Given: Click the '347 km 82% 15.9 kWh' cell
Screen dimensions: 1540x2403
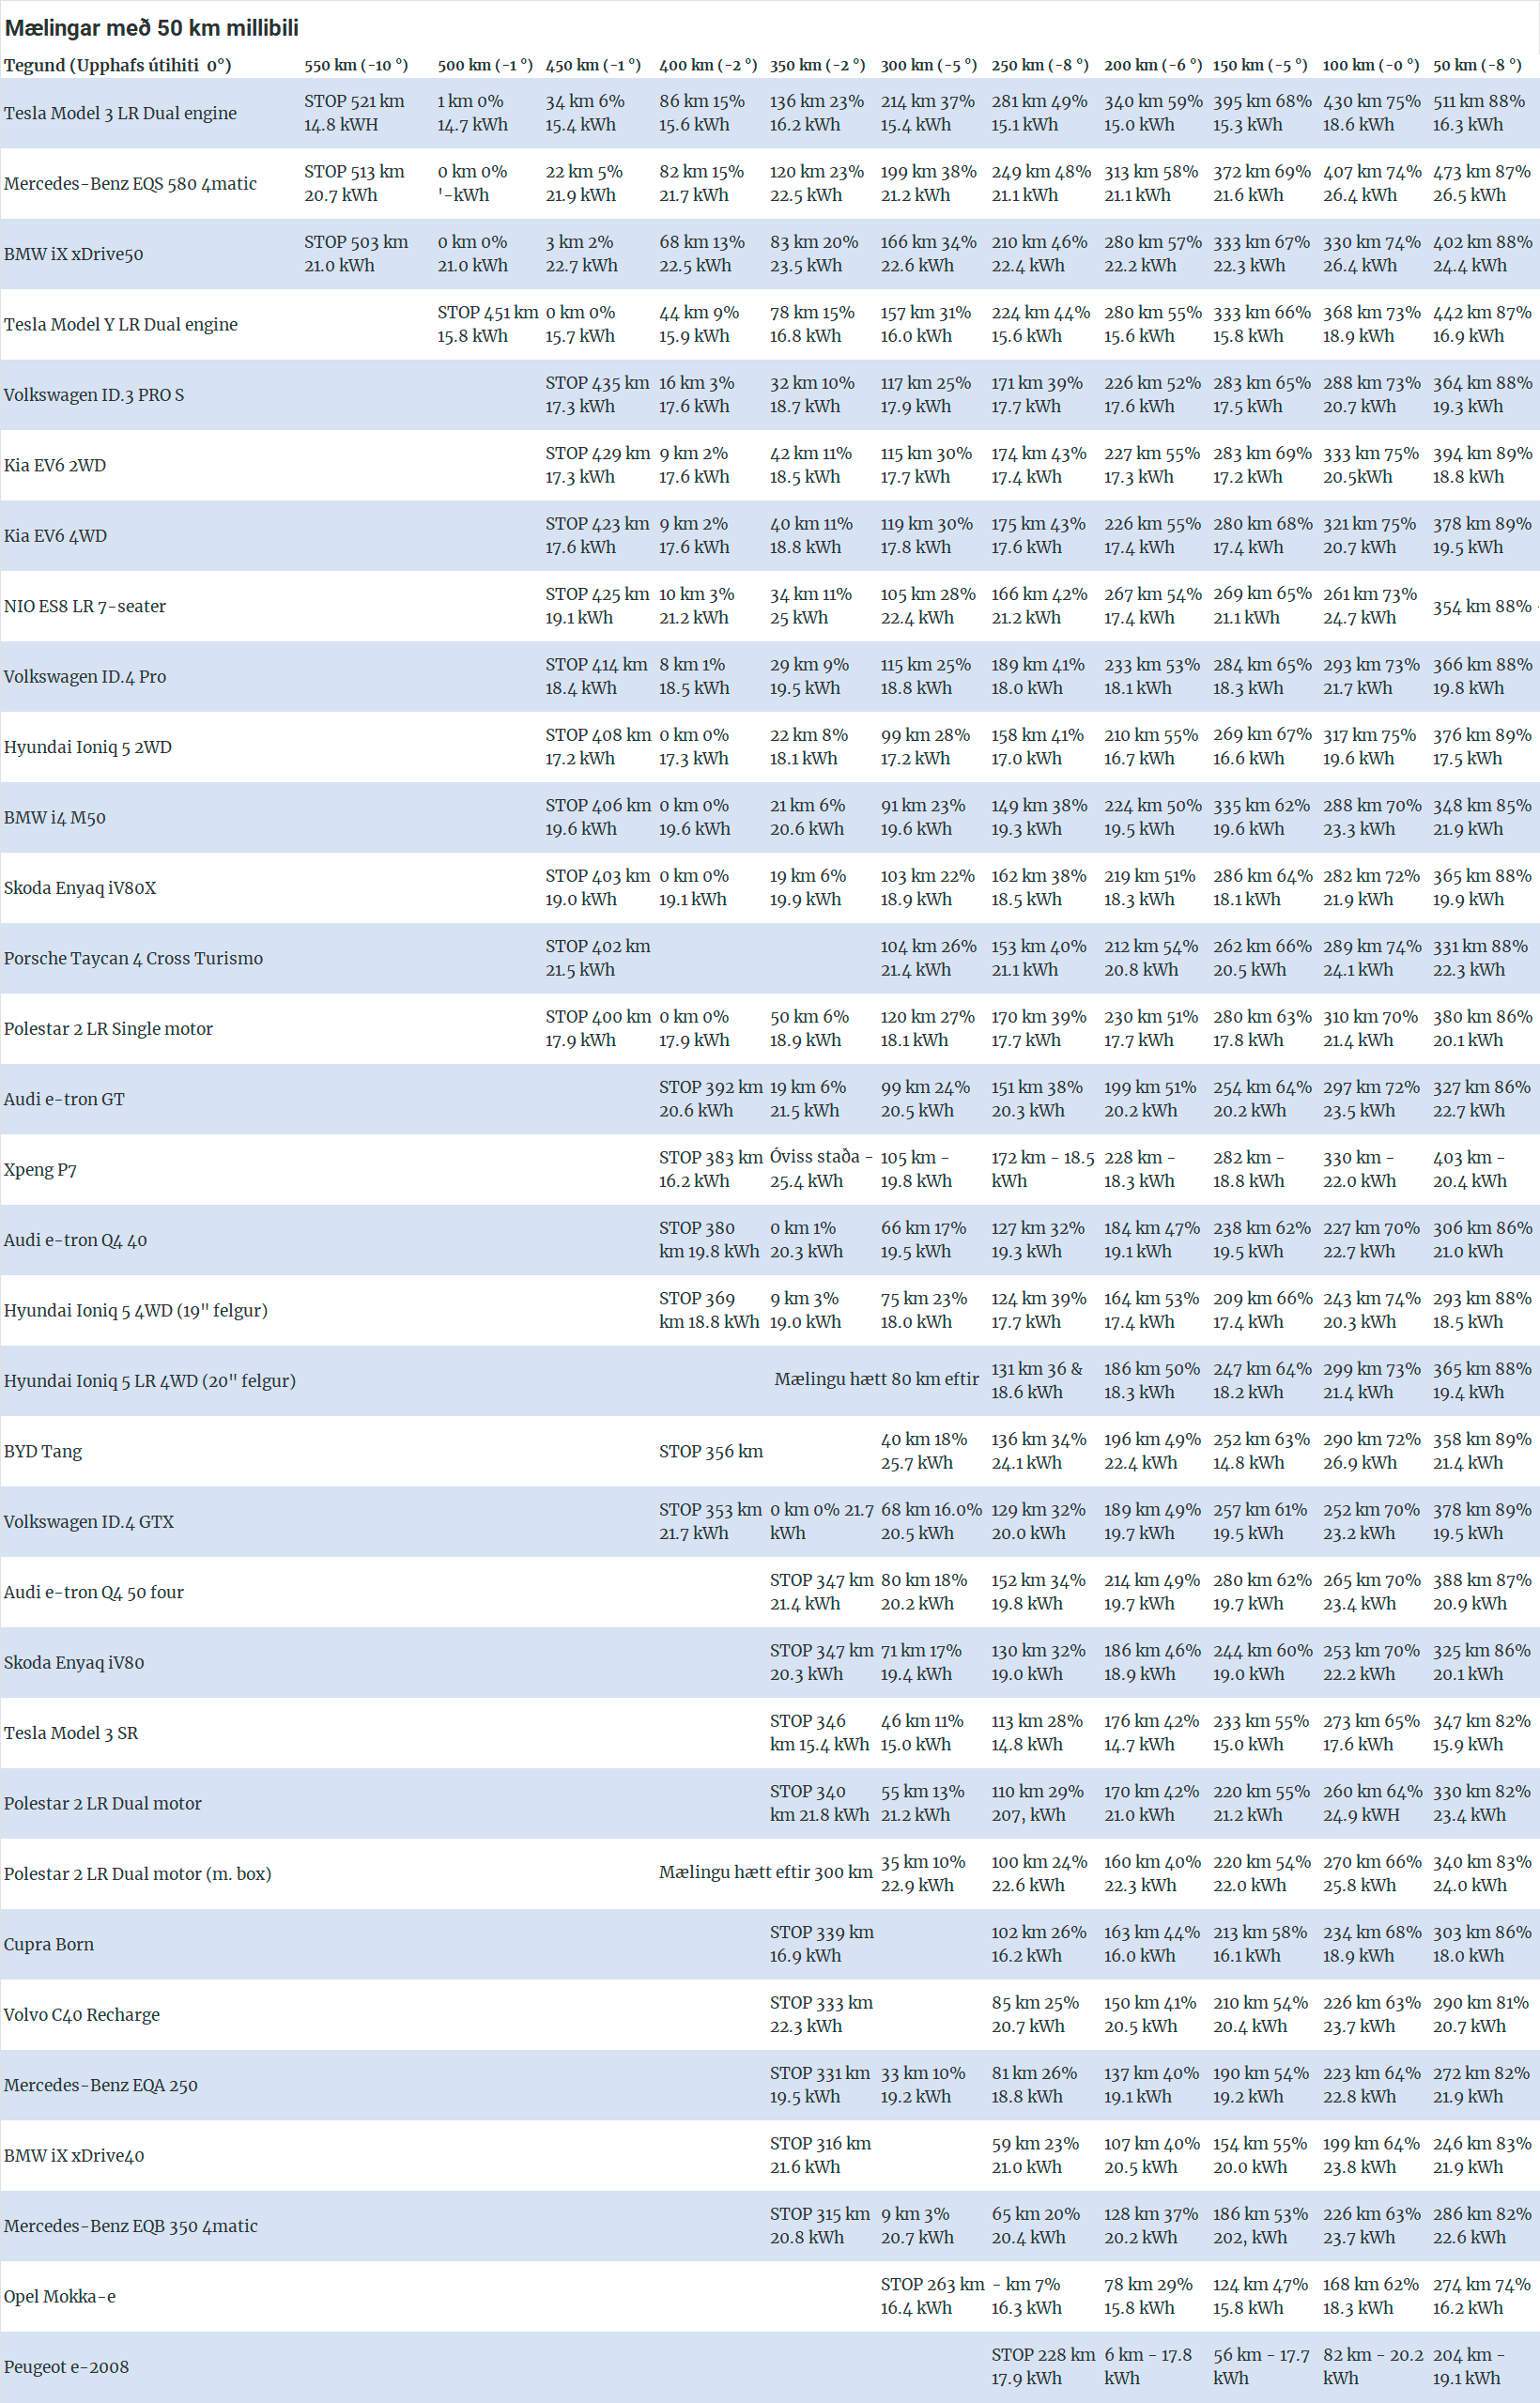Looking at the screenshot, I should (1482, 1732).
